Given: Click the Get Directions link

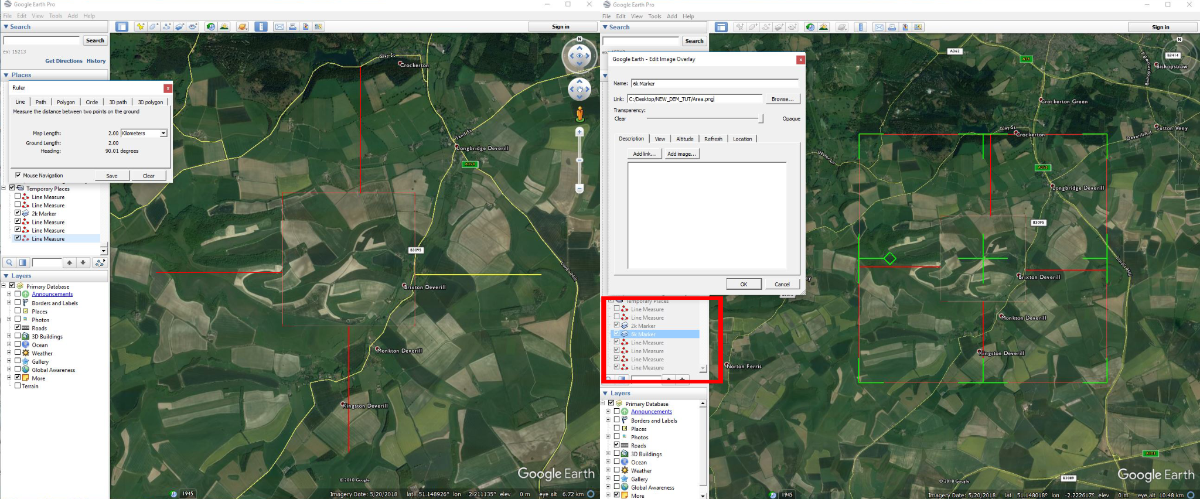Looking at the screenshot, I should tap(63, 61).
